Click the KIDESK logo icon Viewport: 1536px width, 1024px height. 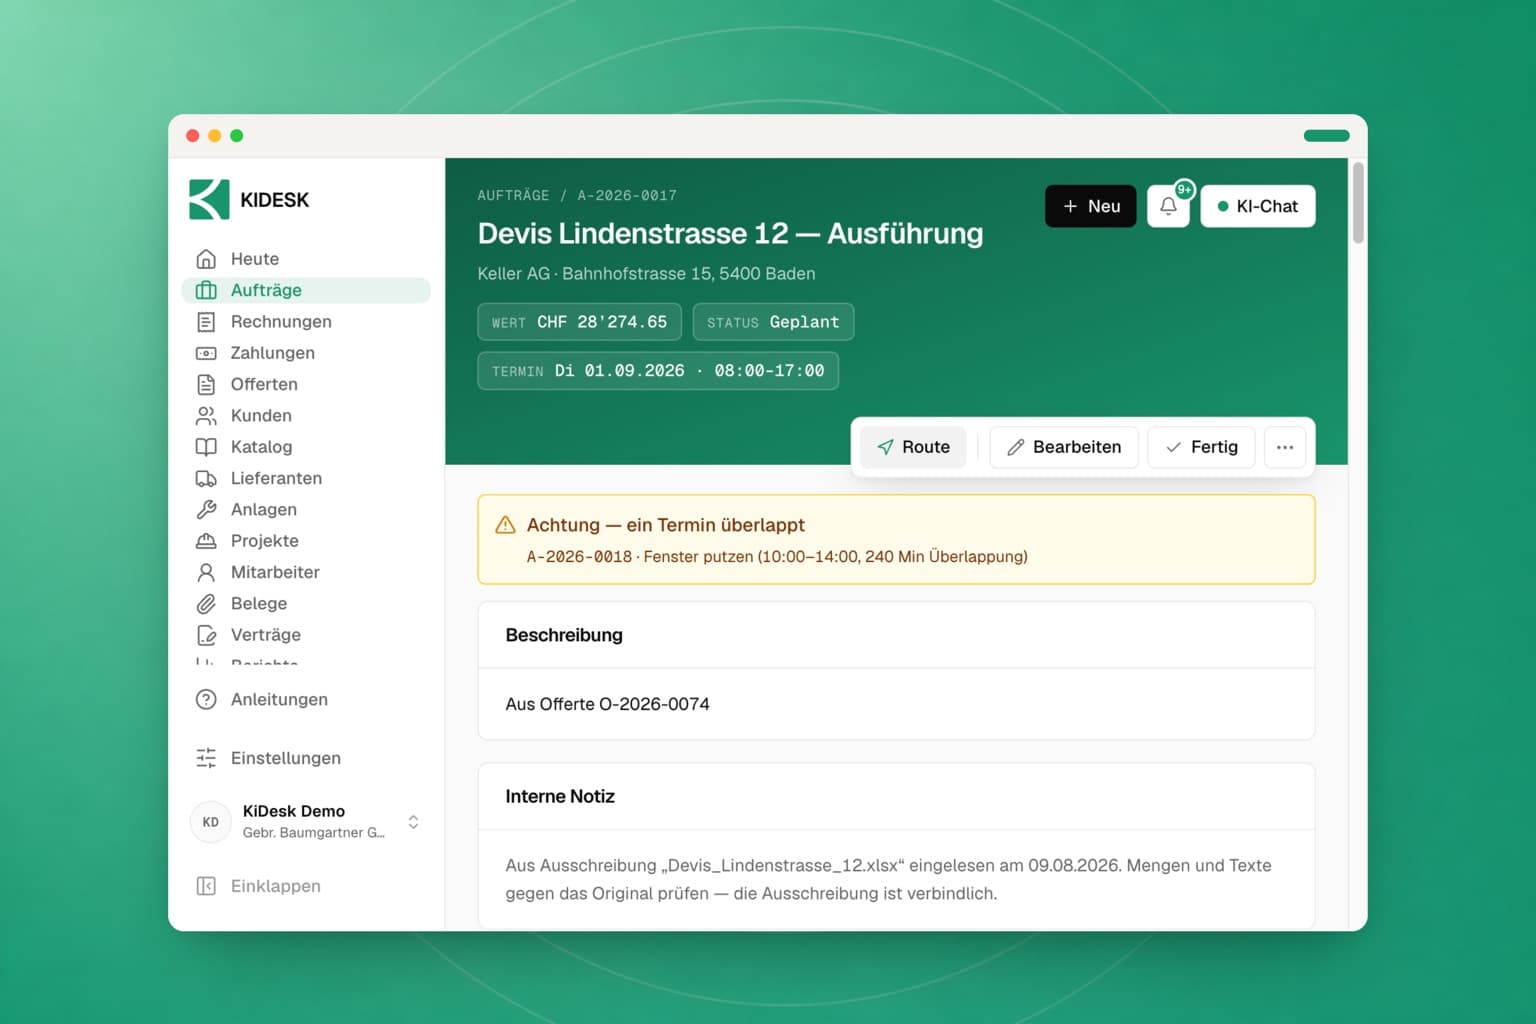pyautogui.click(x=209, y=199)
